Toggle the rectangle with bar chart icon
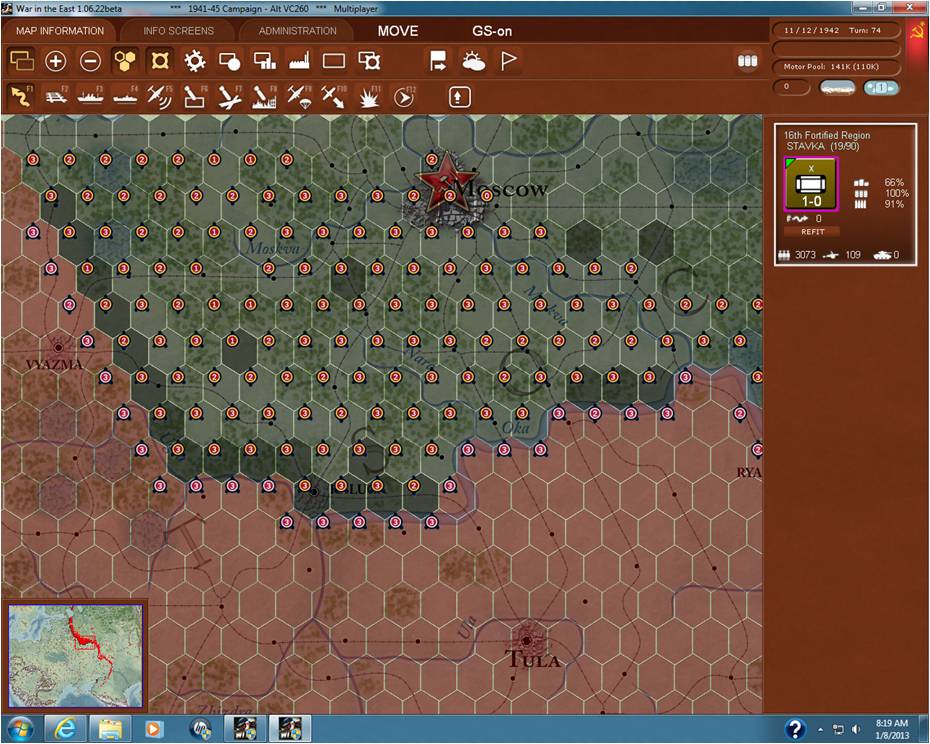The height and width of the screenshot is (744, 930). 265,61
